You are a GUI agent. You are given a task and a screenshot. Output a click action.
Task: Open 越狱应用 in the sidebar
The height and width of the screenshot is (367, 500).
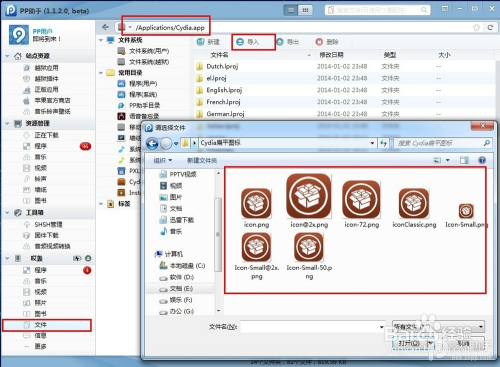pyautogui.click(x=46, y=68)
